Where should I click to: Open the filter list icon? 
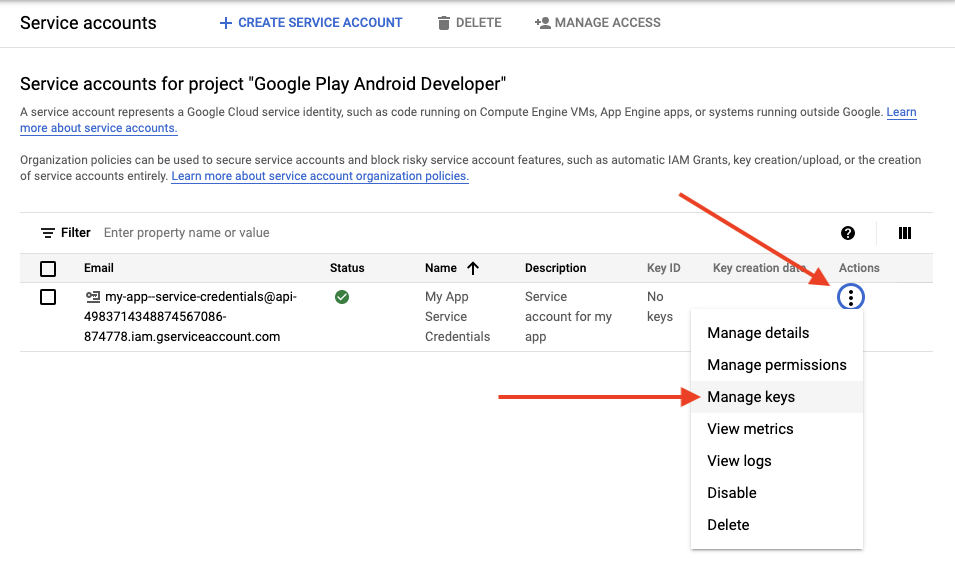tap(48, 233)
